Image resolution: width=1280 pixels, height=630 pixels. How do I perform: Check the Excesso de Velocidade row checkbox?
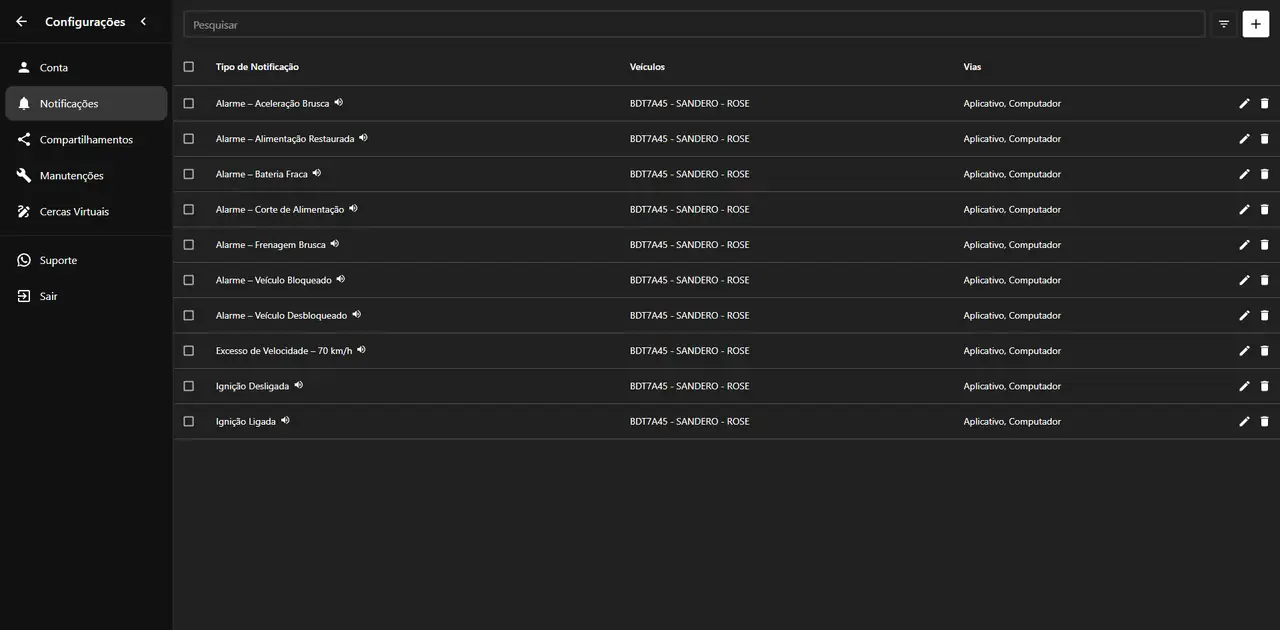coord(189,351)
